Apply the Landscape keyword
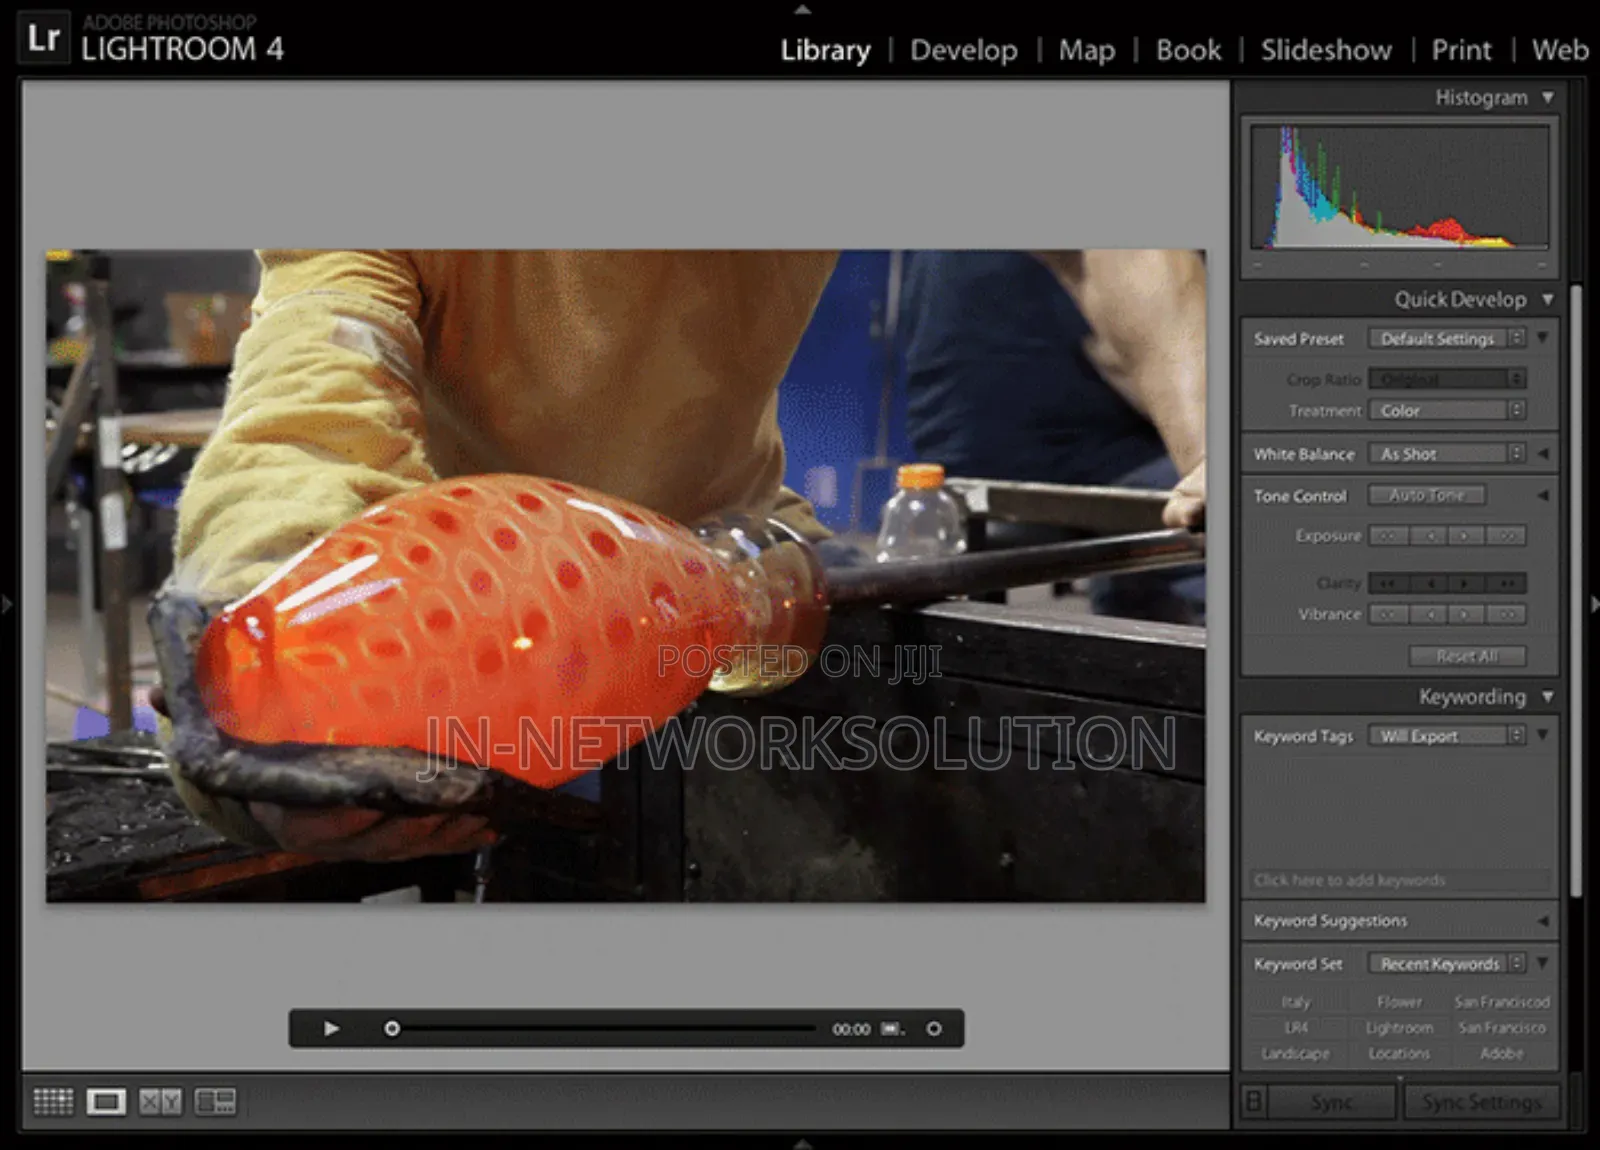The image size is (1600, 1150). click(1296, 1054)
